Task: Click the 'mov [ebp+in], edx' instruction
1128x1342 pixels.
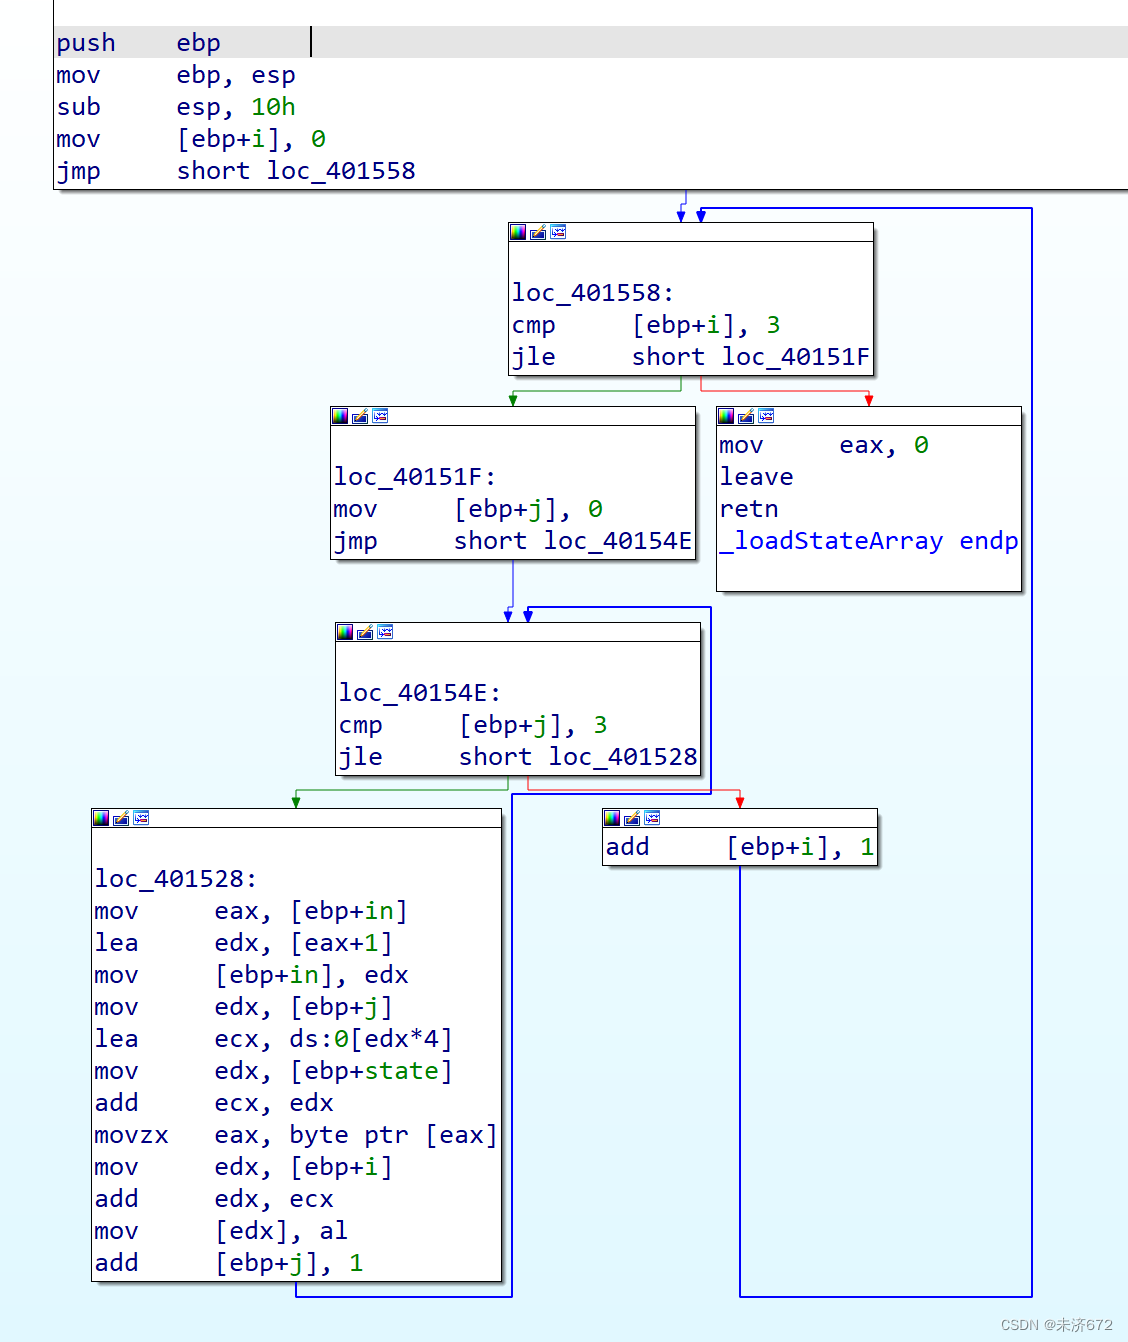Action: coord(251,975)
